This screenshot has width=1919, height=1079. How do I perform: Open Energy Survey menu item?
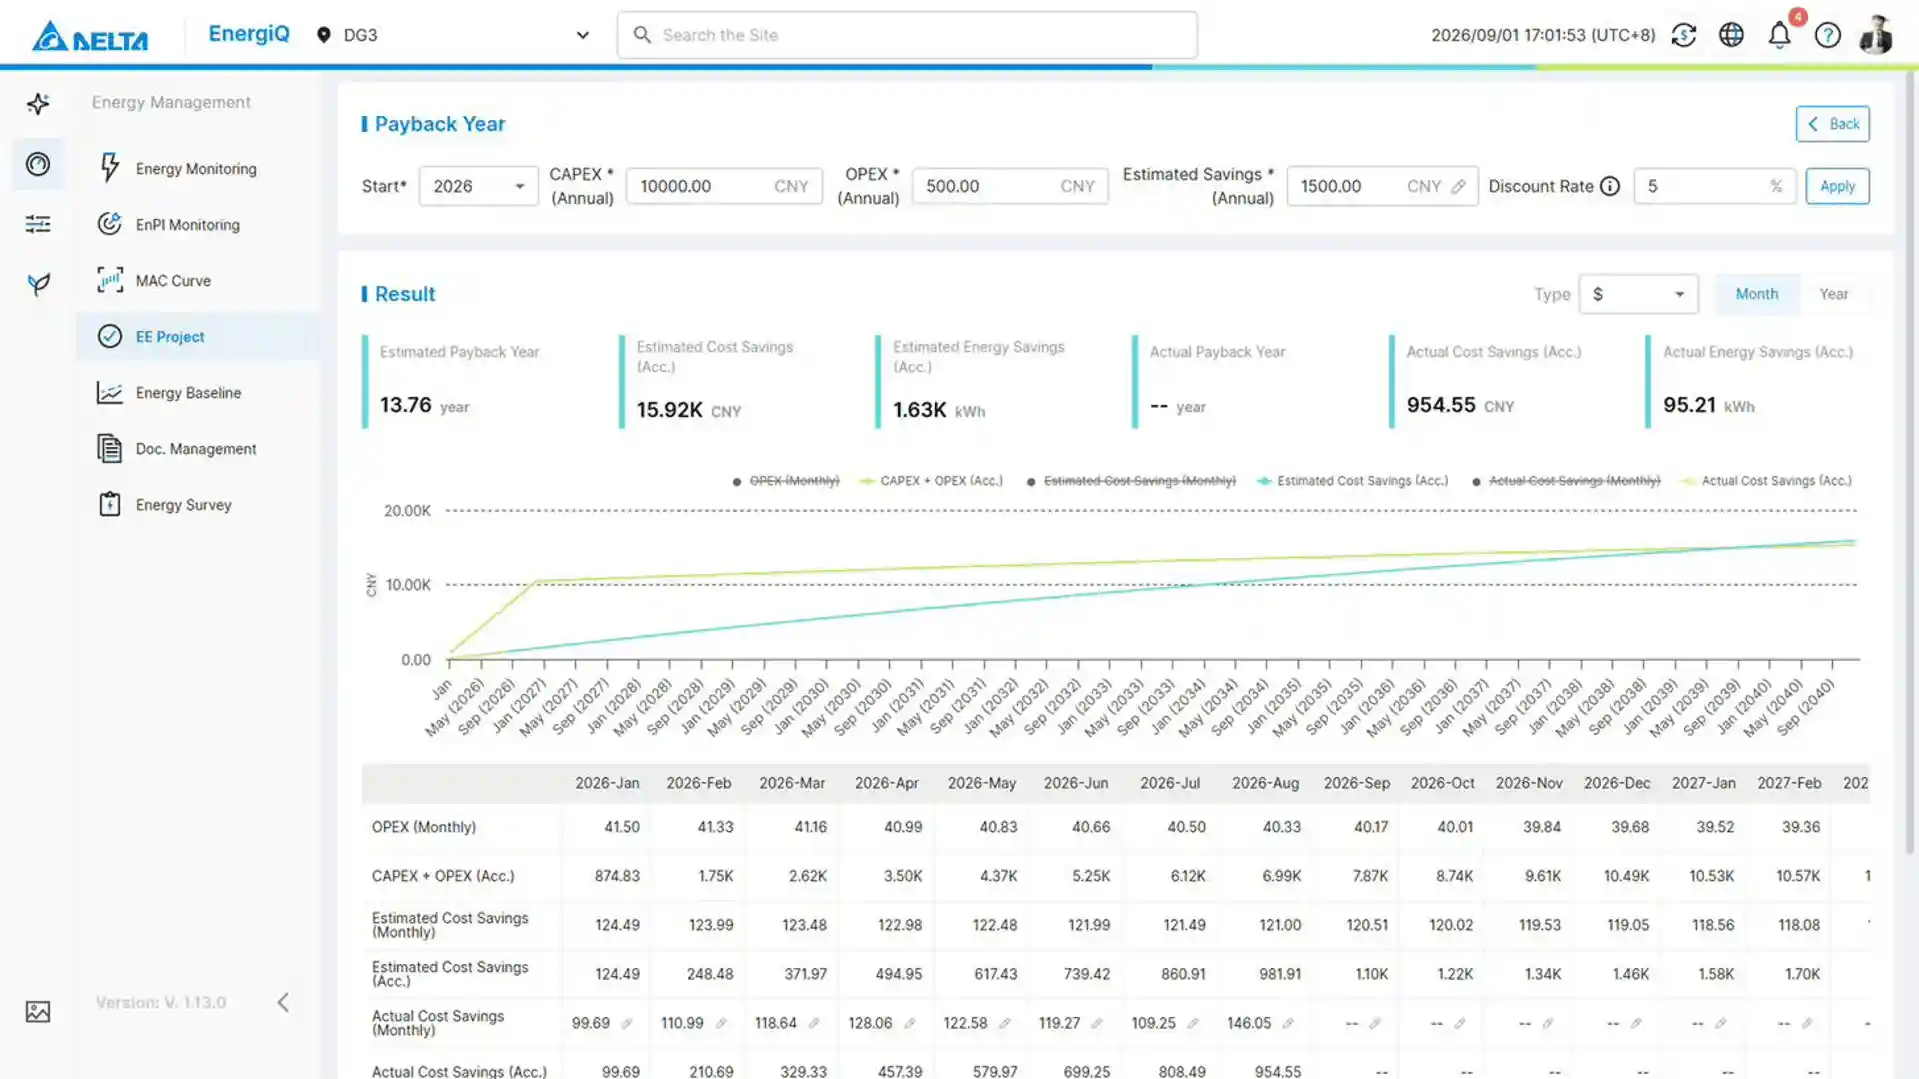pos(198,504)
